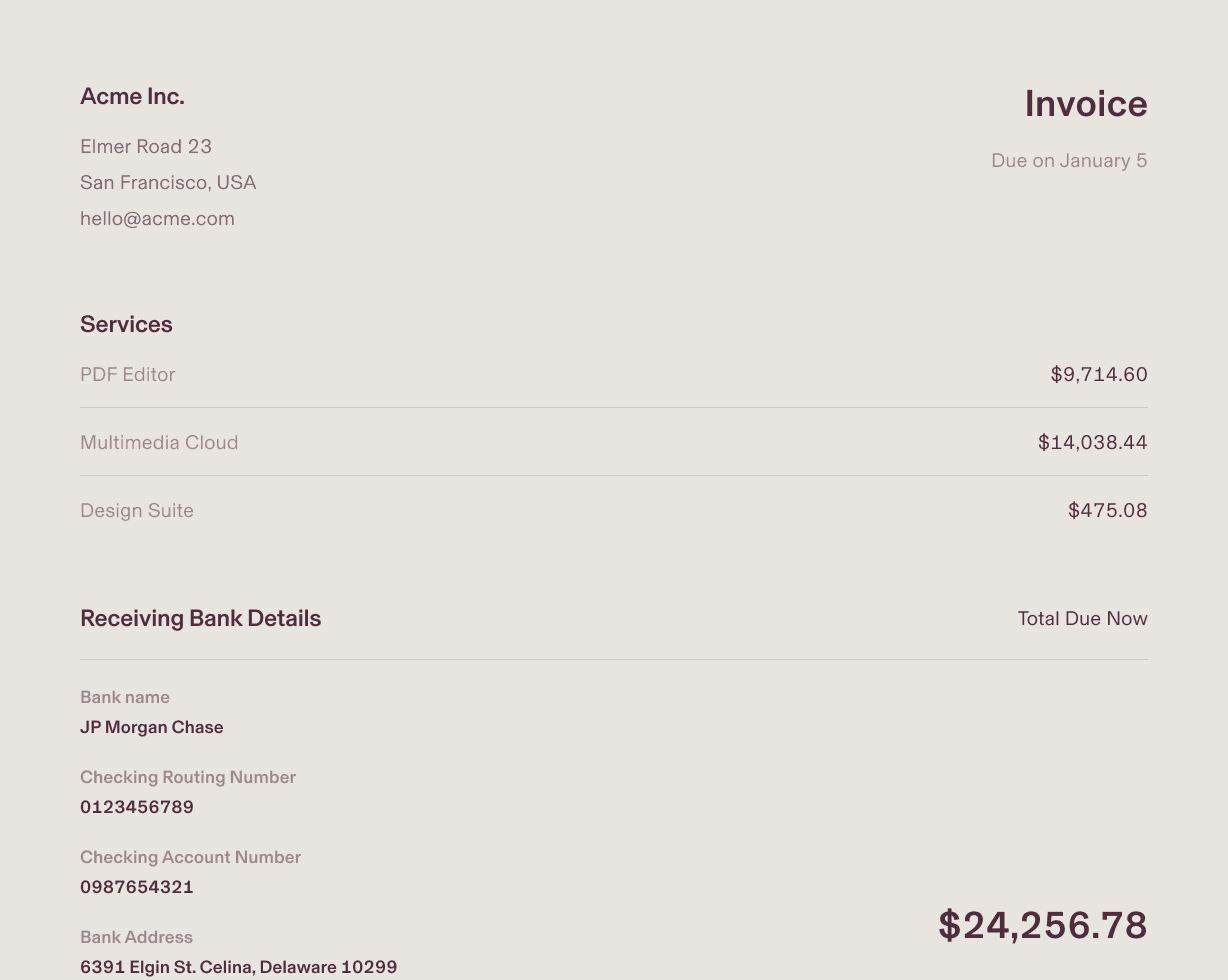This screenshot has height=980, width=1228.
Task: Click the $475.08 Design Suite amount
Action: click(x=1107, y=511)
